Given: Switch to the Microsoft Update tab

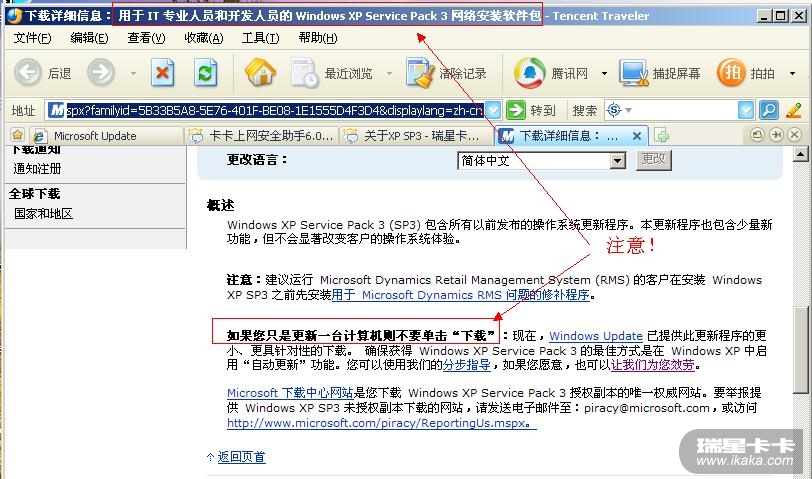Looking at the screenshot, I should 106,136.
